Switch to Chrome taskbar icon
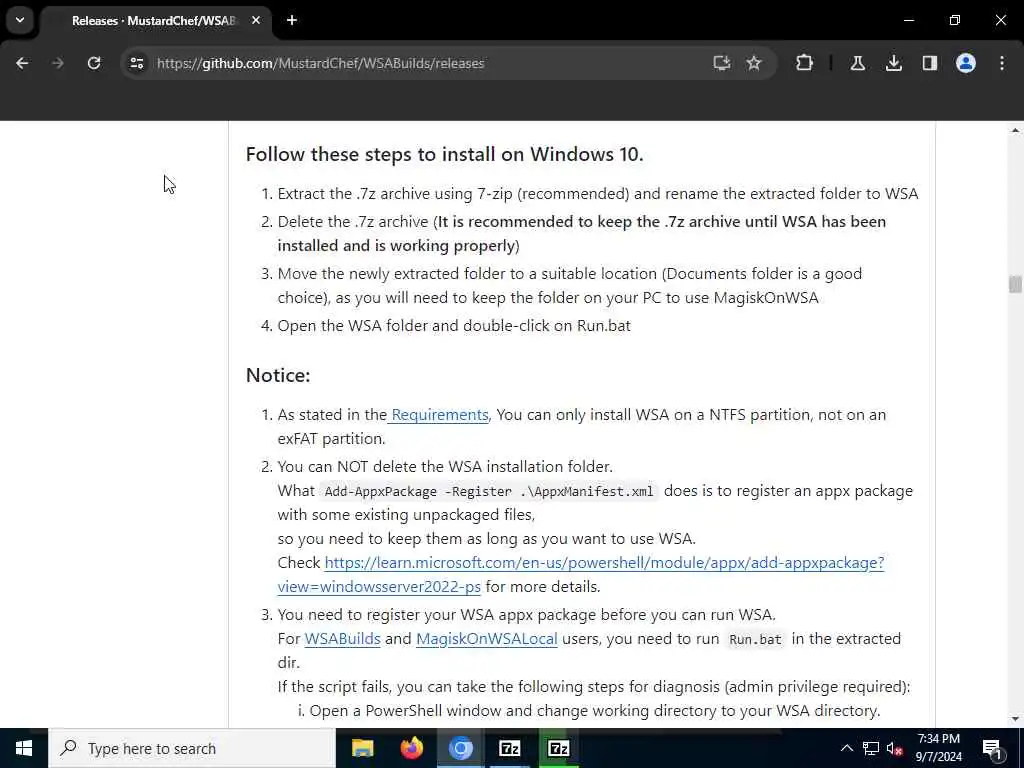The height and width of the screenshot is (768, 1024). pyautogui.click(x=460, y=748)
